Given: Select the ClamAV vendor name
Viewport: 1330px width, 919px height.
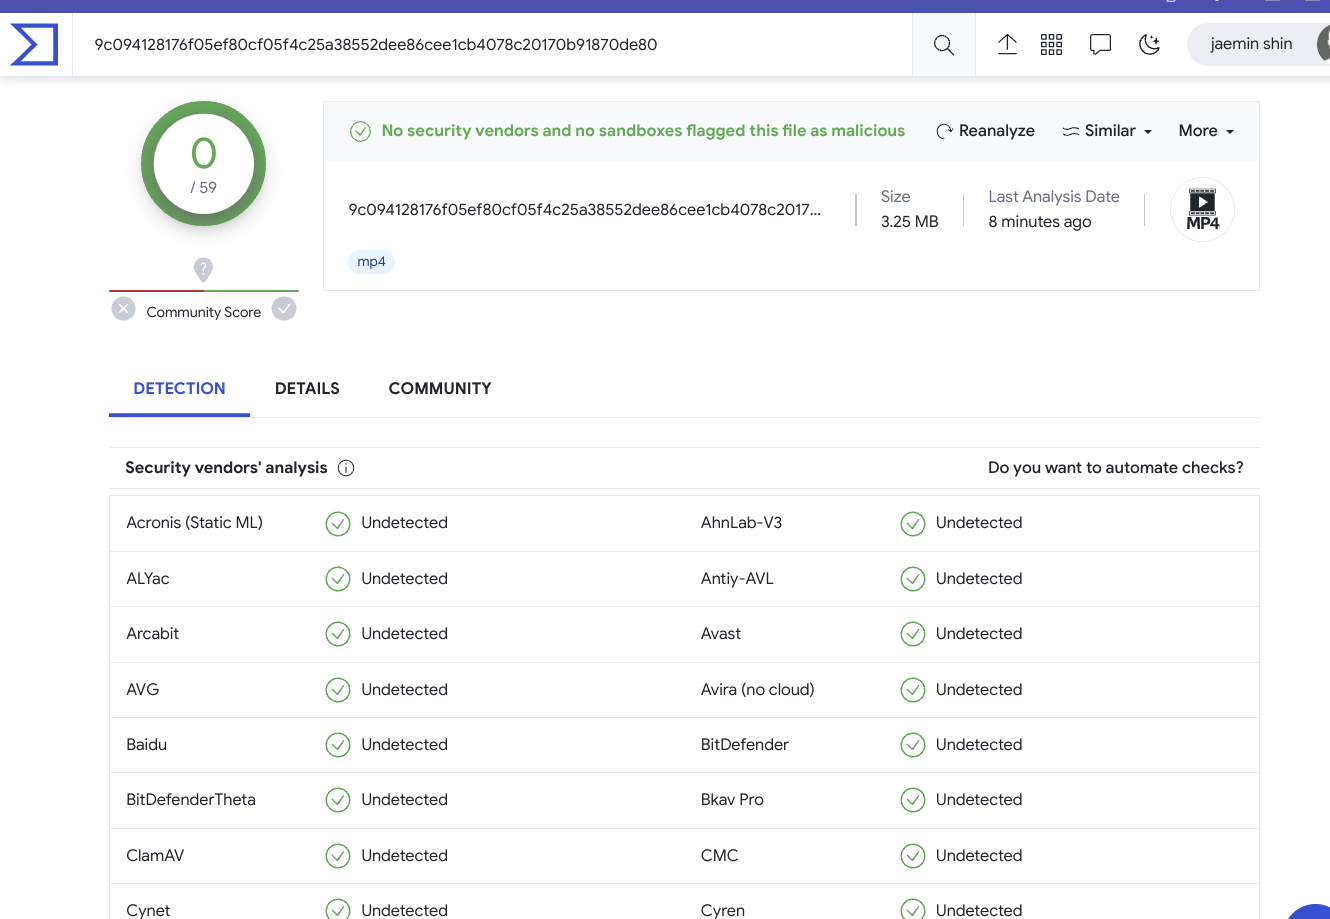Looking at the screenshot, I should point(155,856).
